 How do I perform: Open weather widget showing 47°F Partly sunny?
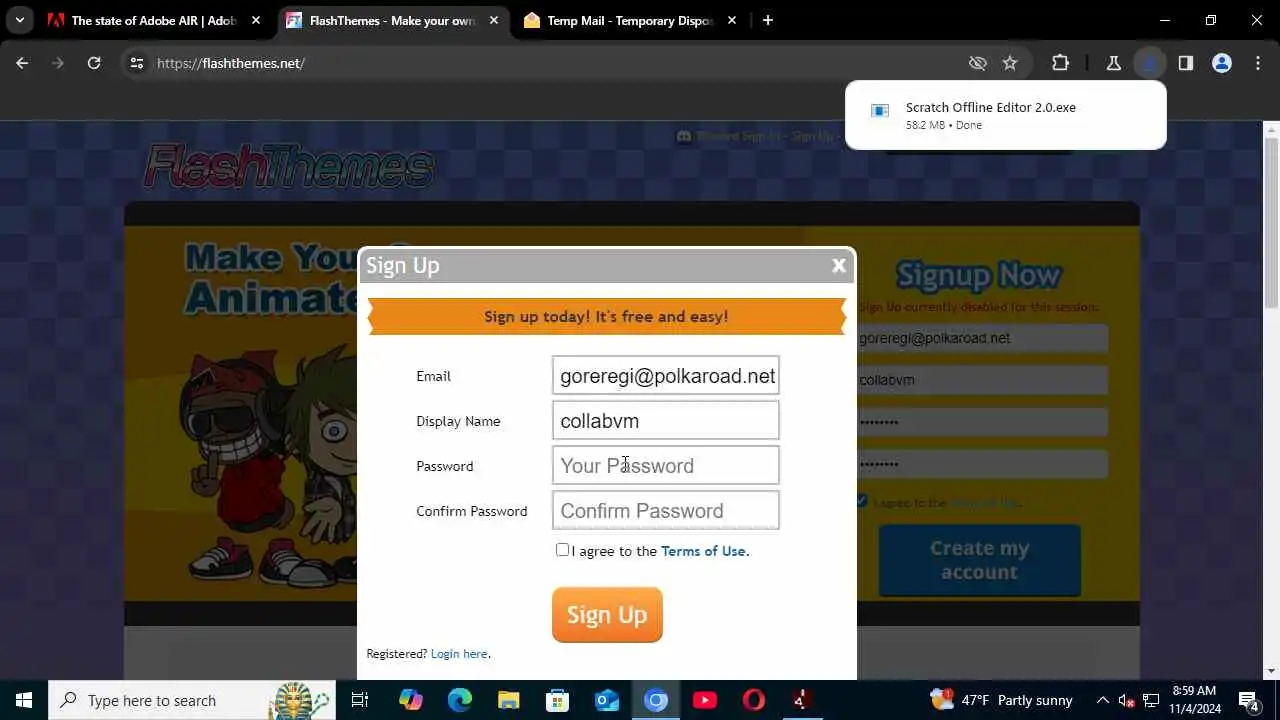pos(1001,700)
